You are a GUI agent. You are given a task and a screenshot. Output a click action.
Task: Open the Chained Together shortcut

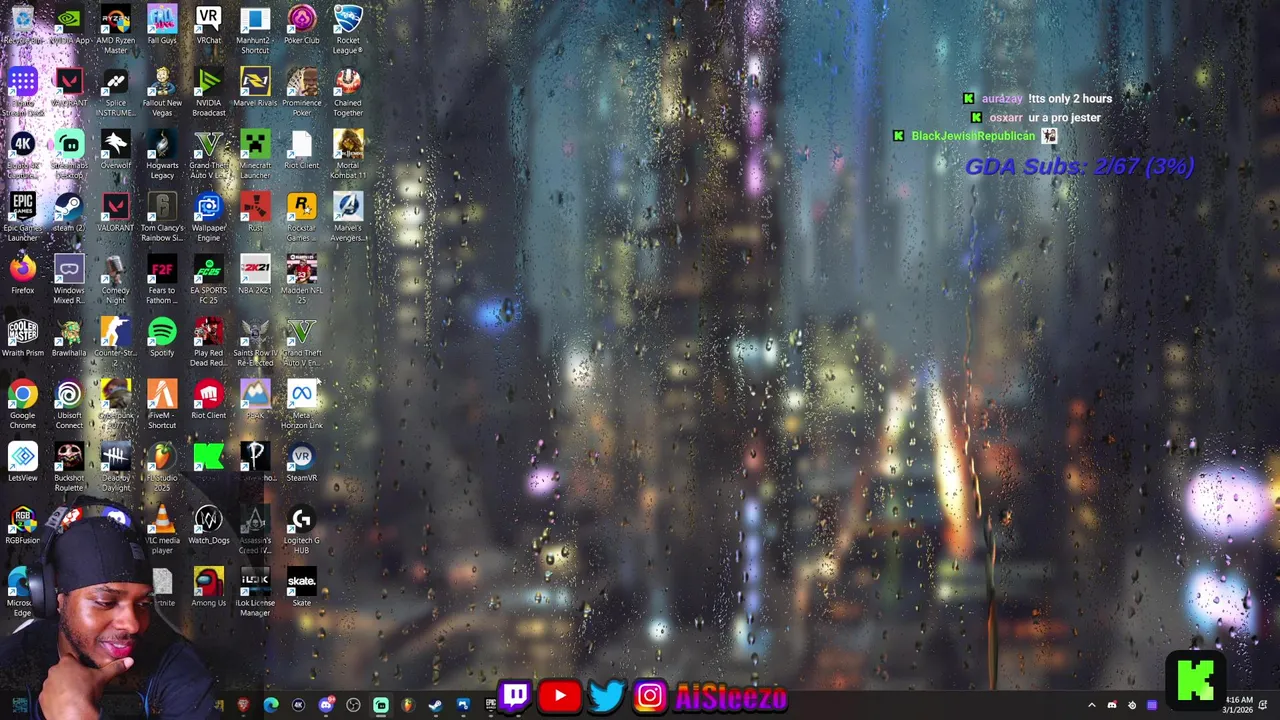click(348, 92)
